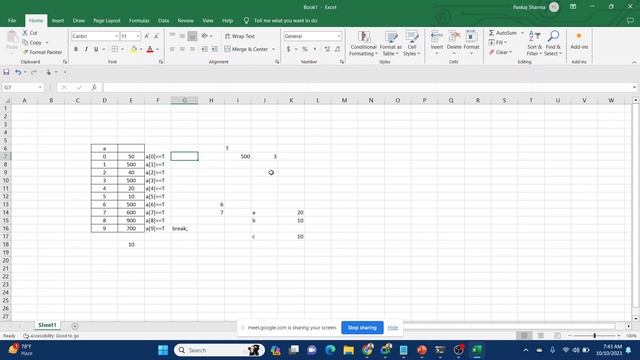Image resolution: width=640 pixels, height=360 pixels.
Task: Click Increase Decimal
Action: click(327, 49)
